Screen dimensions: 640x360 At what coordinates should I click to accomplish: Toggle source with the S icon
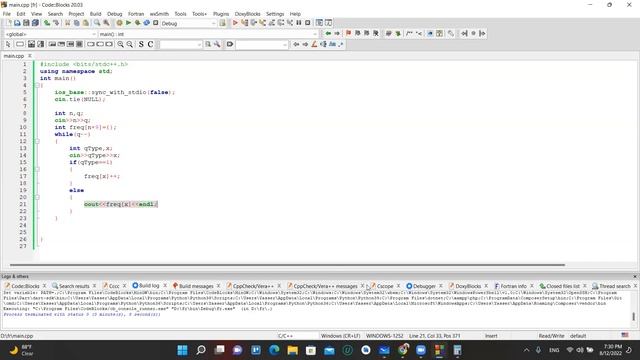tap(141, 44)
